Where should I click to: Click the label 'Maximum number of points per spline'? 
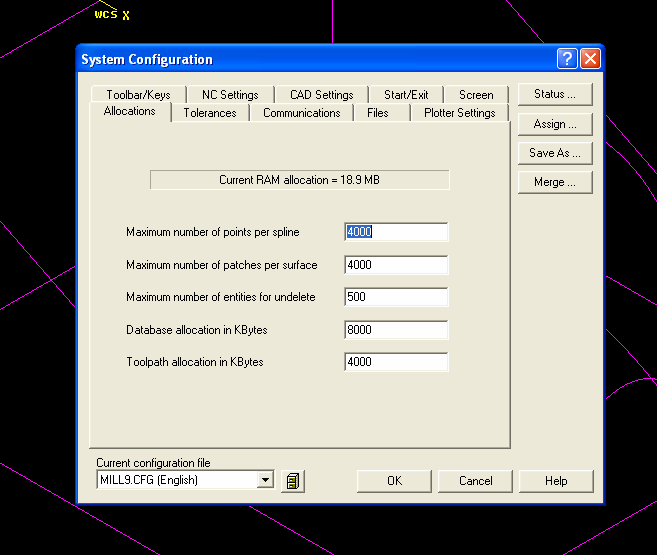pyautogui.click(x=213, y=232)
